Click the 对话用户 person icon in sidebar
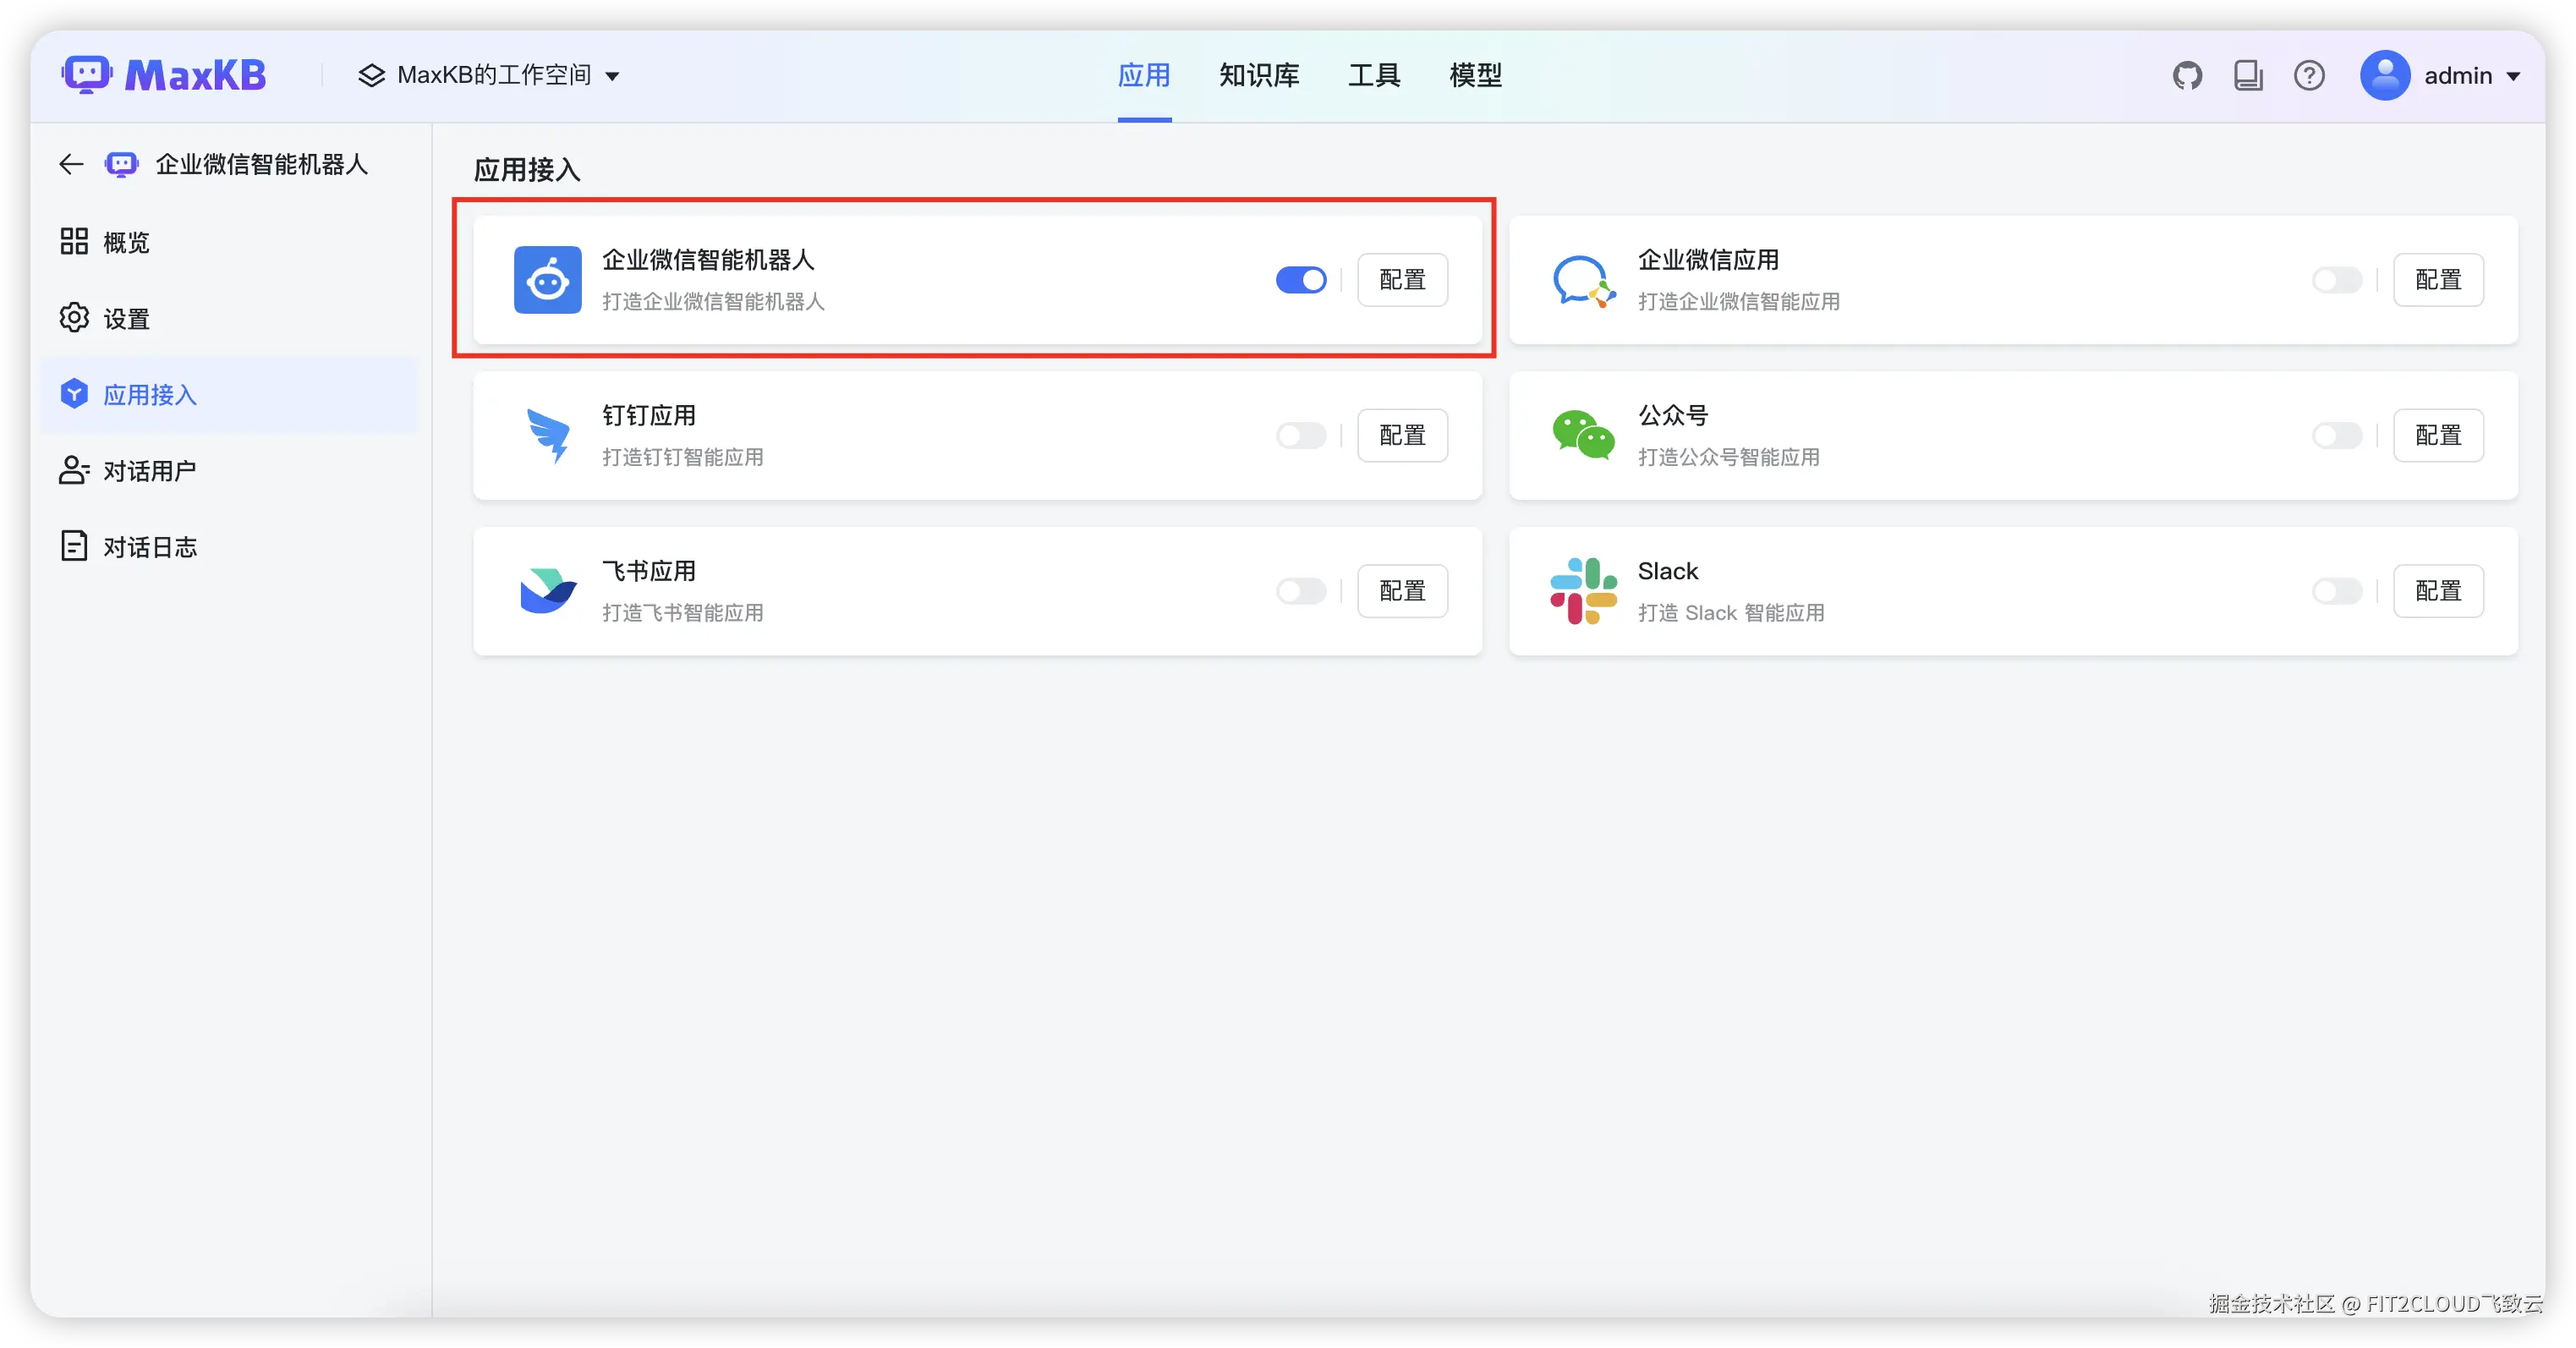This screenshot has width=2576, height=1348. pyautogui.click(x=74, y=470)
